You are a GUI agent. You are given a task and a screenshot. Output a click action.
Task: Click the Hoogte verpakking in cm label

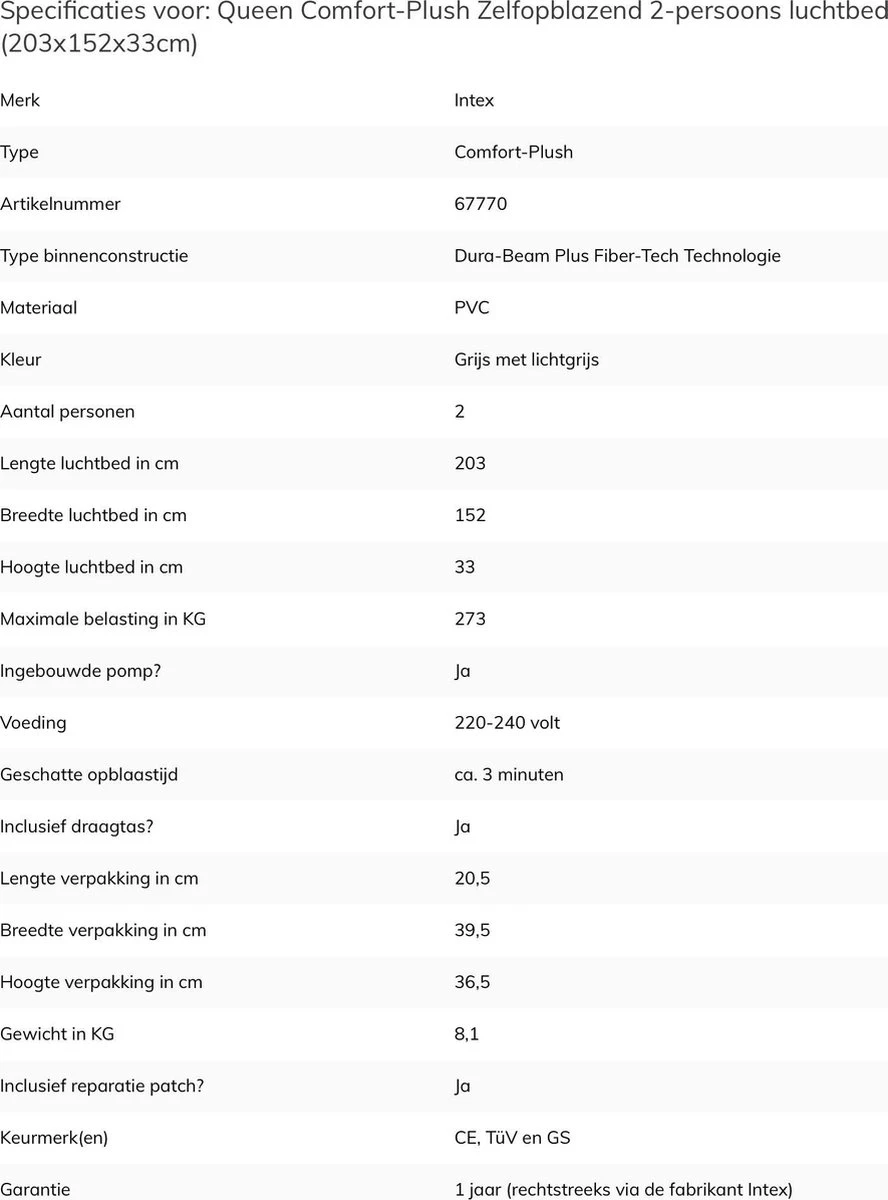(x=101, y=982)
